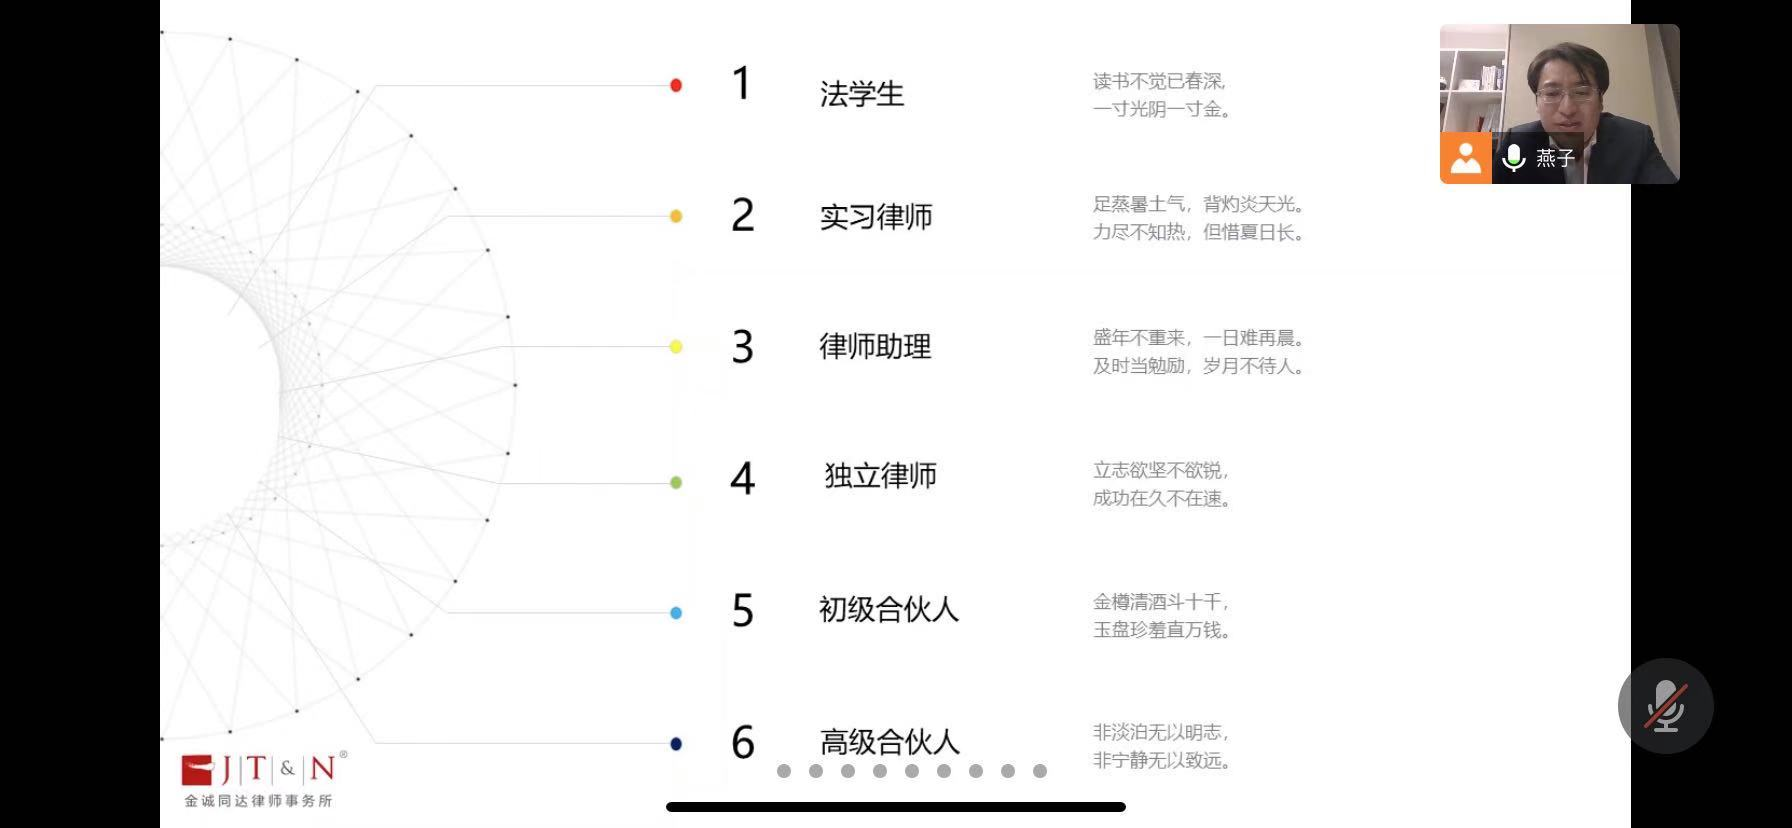1792x828 pixels.
Task: Tap the 初级合伙人 stage title
Action: (888, 609)
